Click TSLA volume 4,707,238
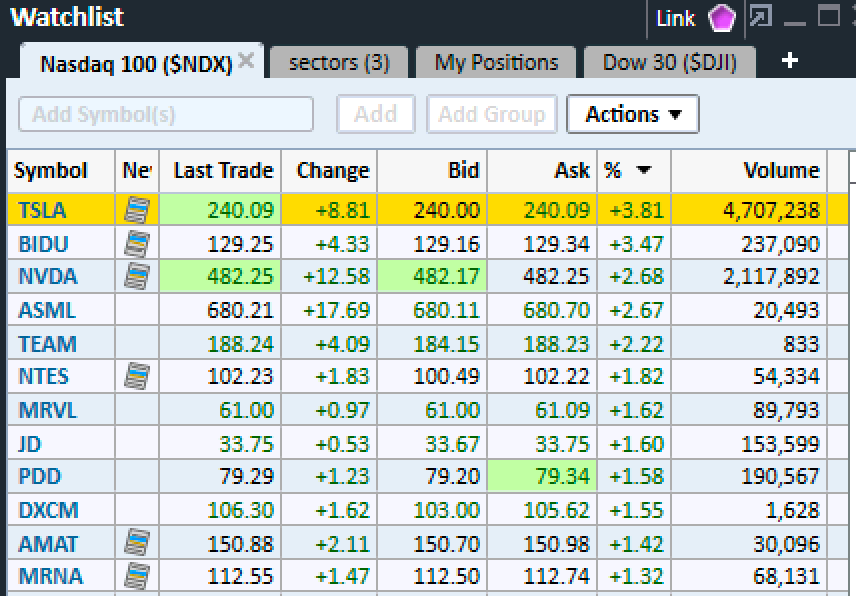The image size is (856, 596). click(771, 210)
